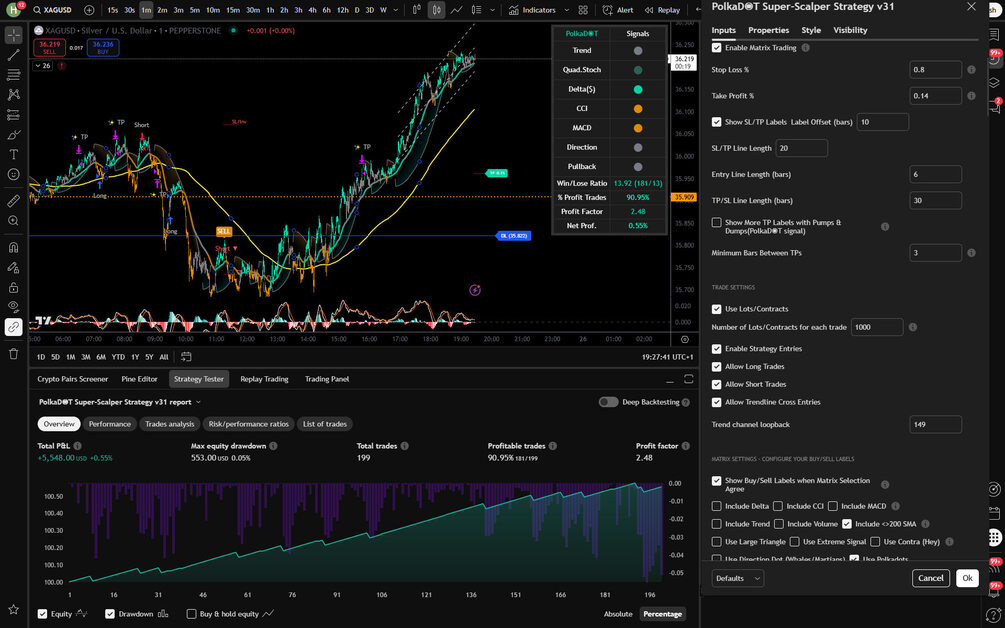Viewport: 1005px width, 628px height.
Task: Select the crosshair cursor tool
Action: (x=13, y=35)
